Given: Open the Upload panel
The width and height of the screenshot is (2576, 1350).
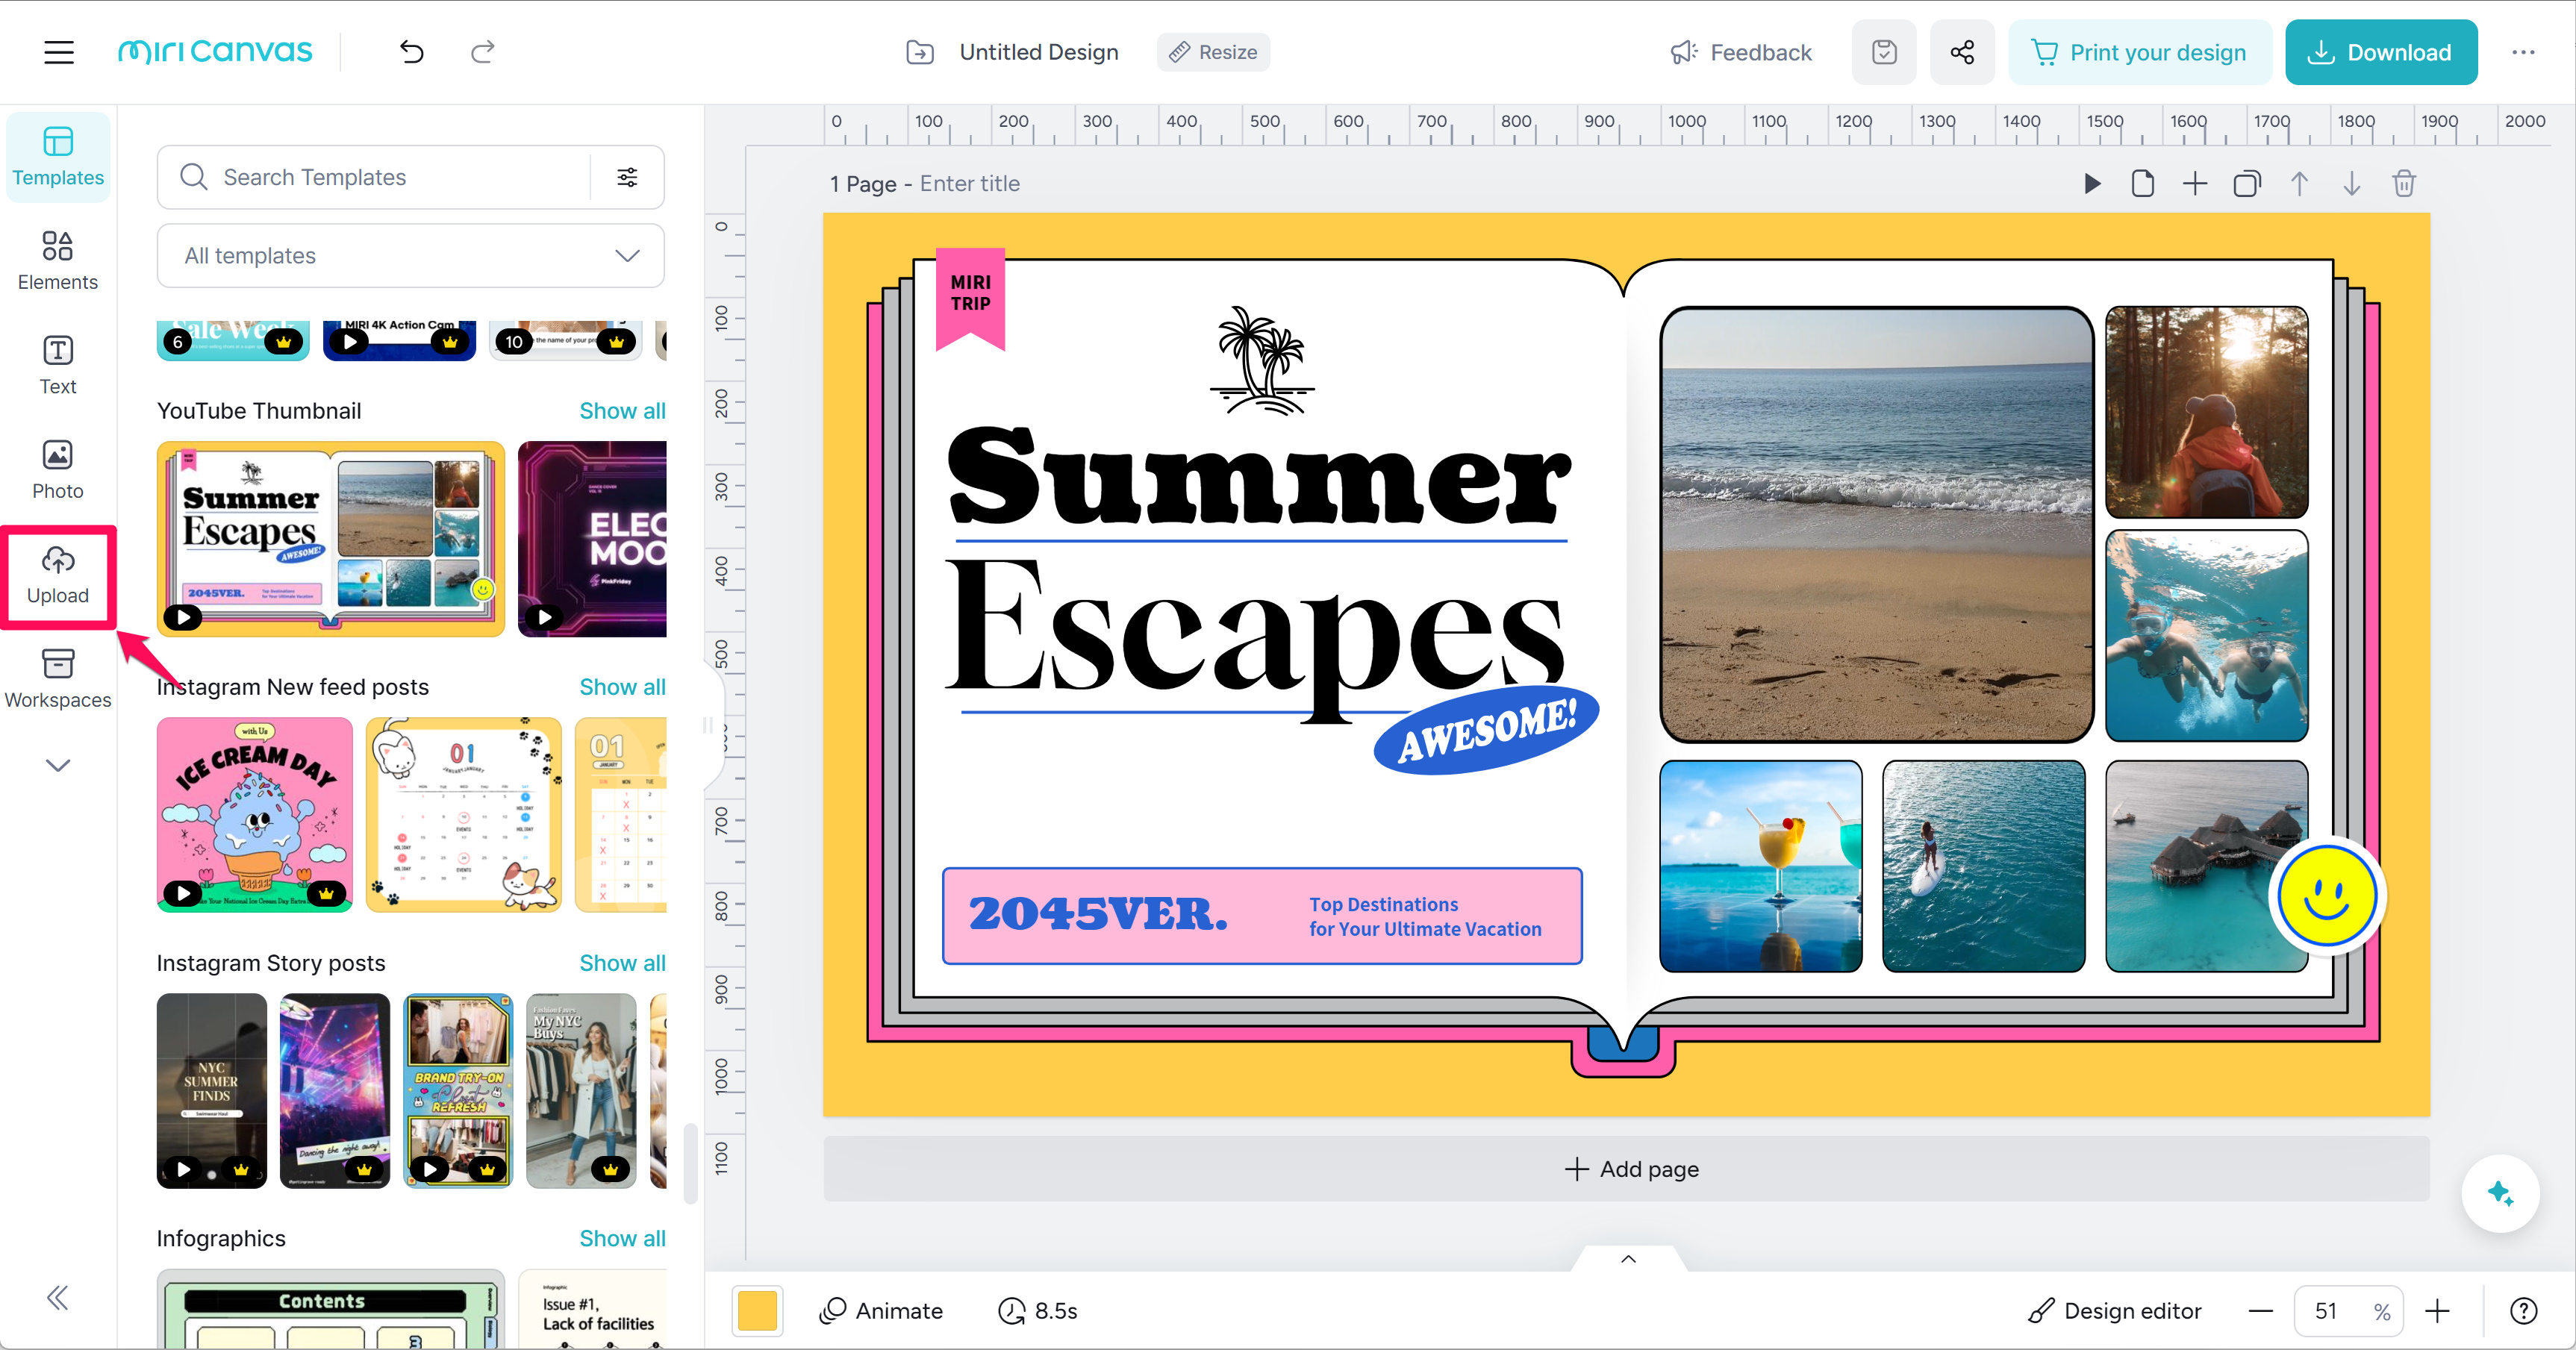Looking at the screenshot, I should (x=58, y=576).
